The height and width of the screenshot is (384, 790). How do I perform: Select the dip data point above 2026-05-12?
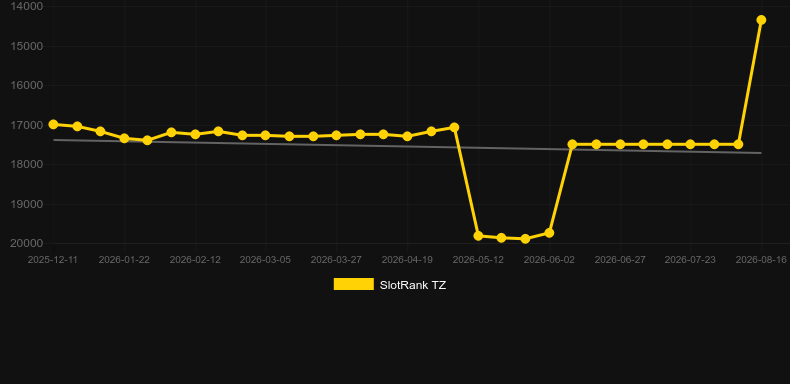point(478,235)
